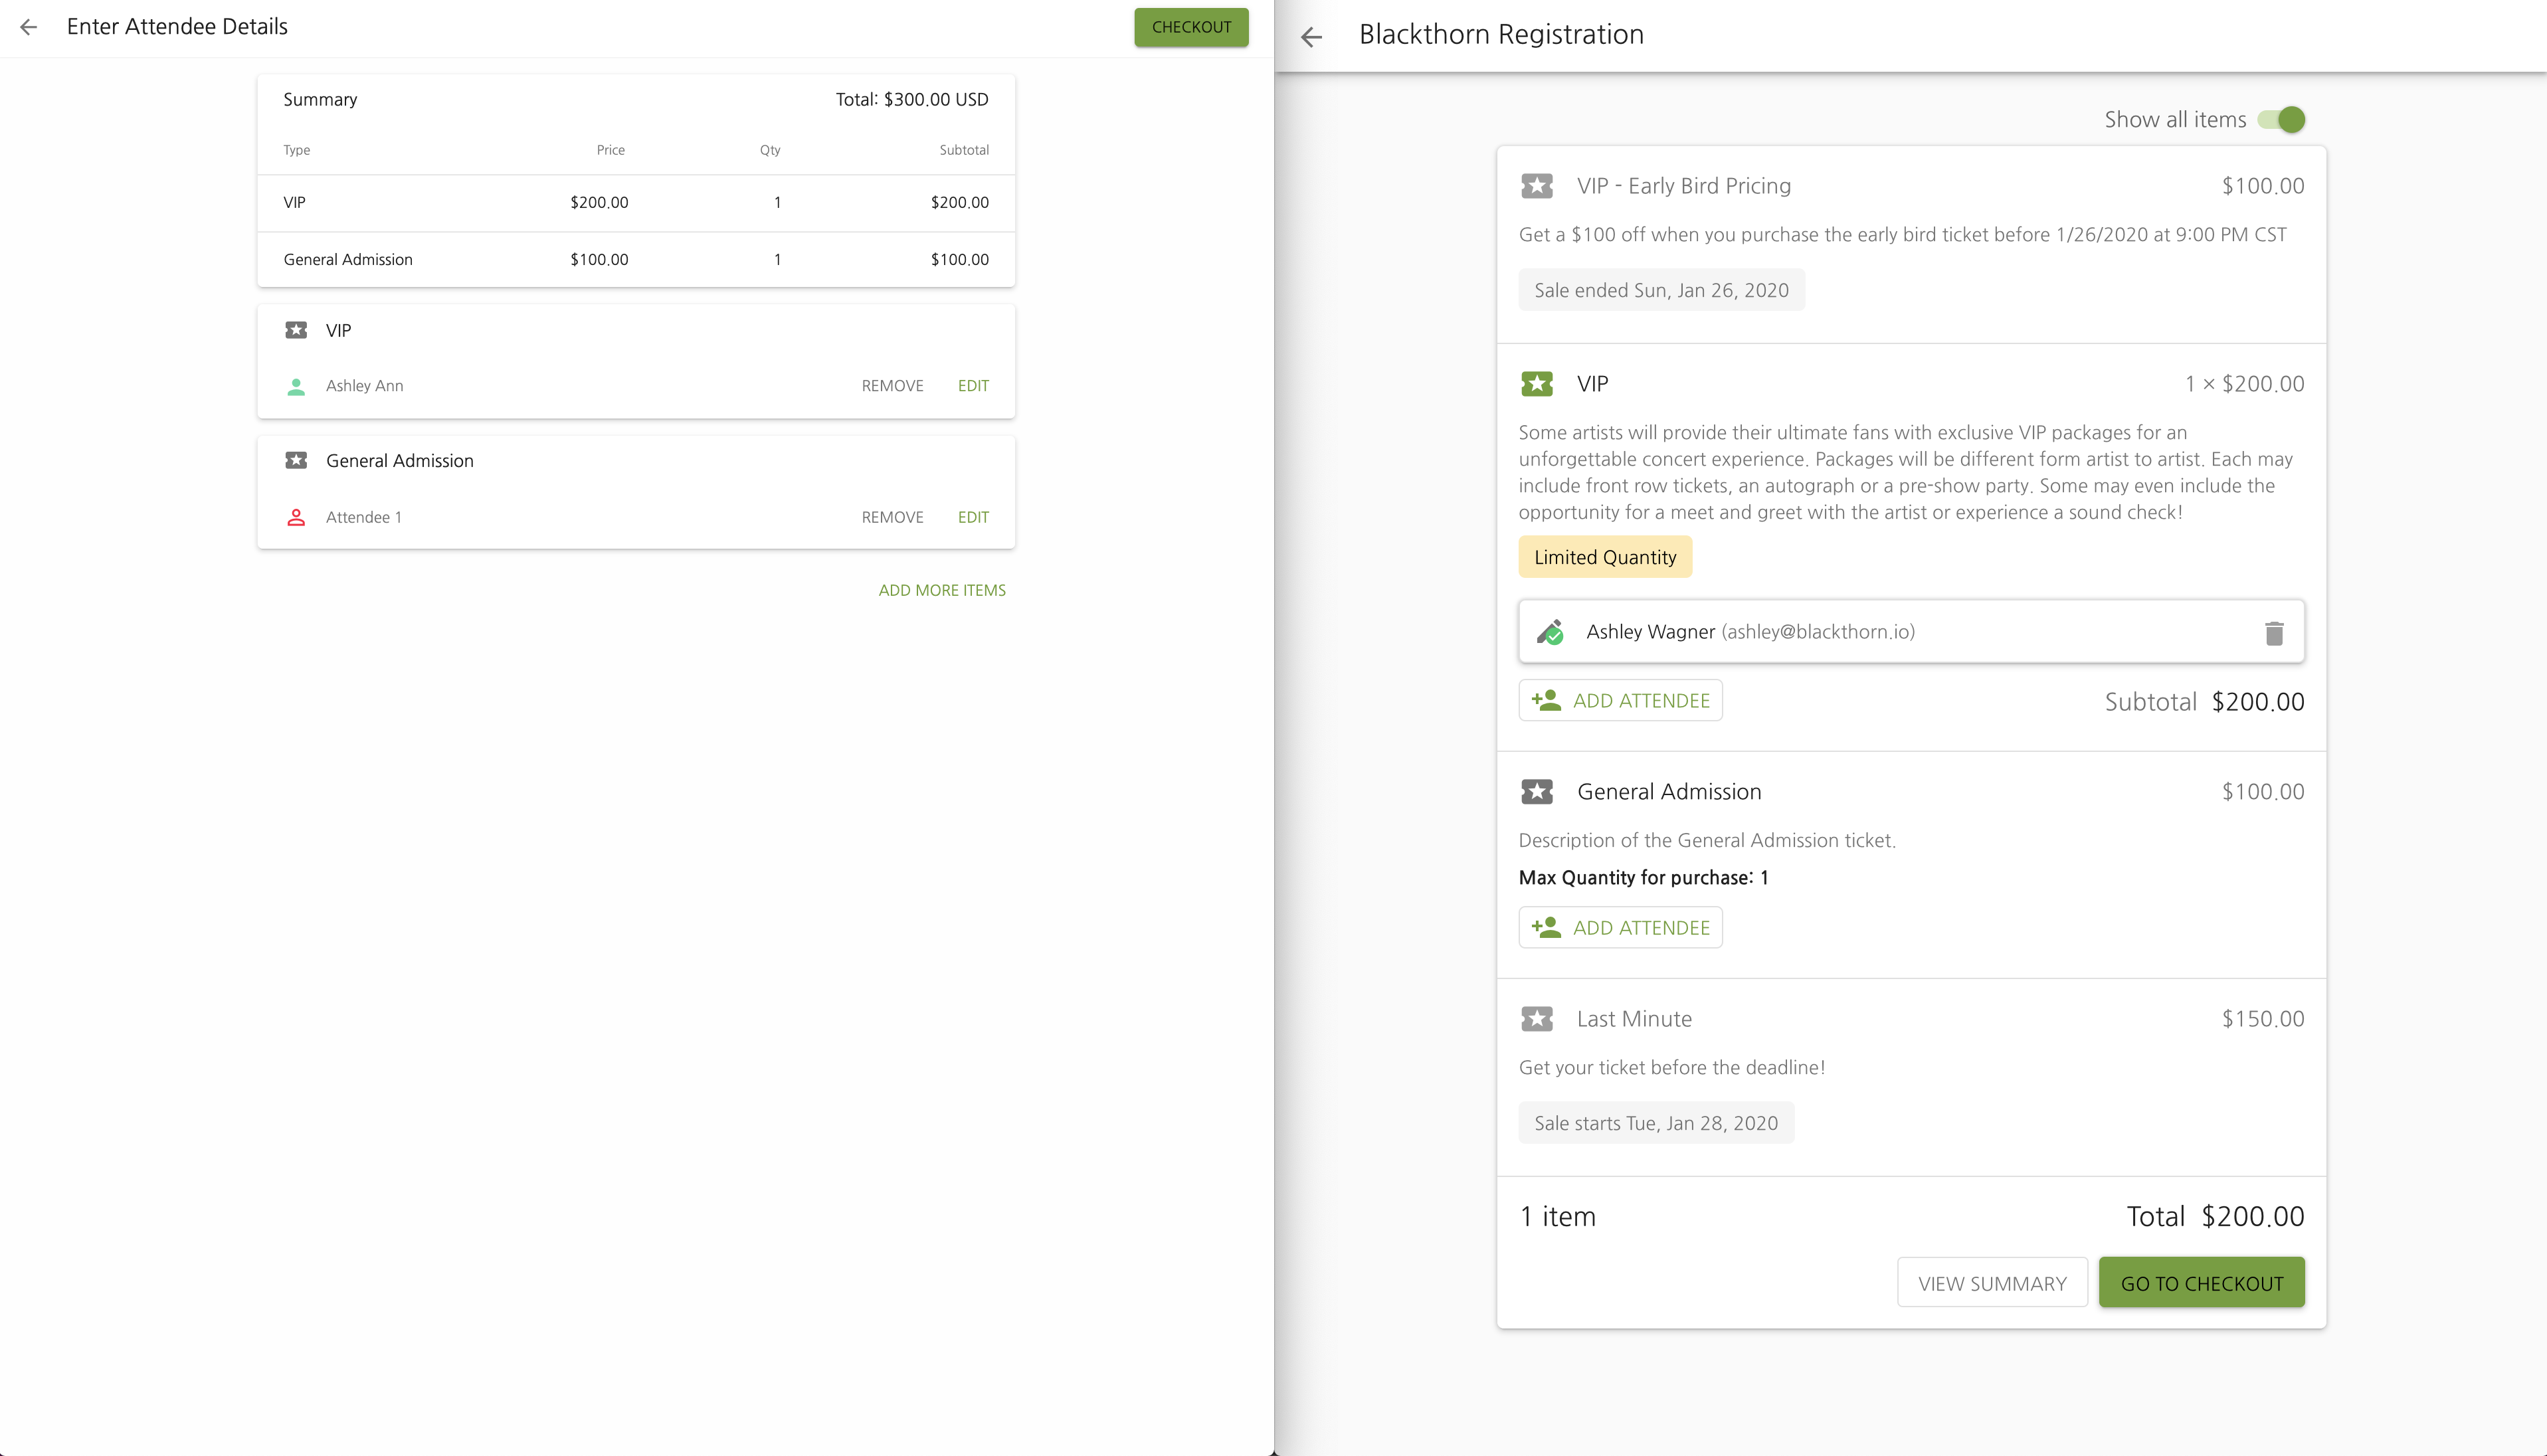The width and height of the screenshot is (2547, 1456).
Task: Remove Attendee 1 from General Admission
Action: click(892, 517)
